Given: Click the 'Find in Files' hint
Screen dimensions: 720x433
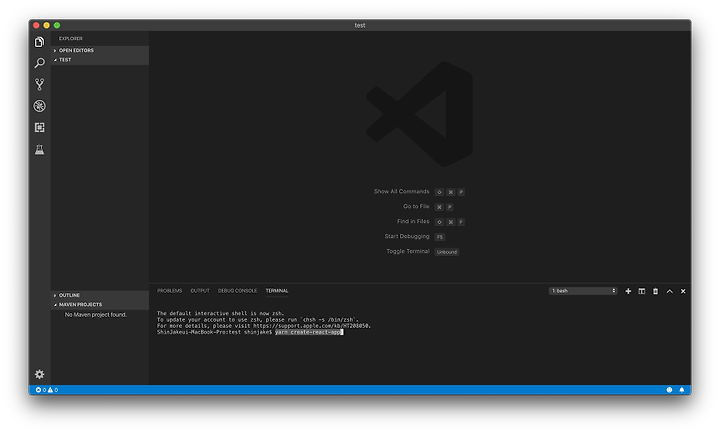Looking at the screenshot, I should pos(413,221).
